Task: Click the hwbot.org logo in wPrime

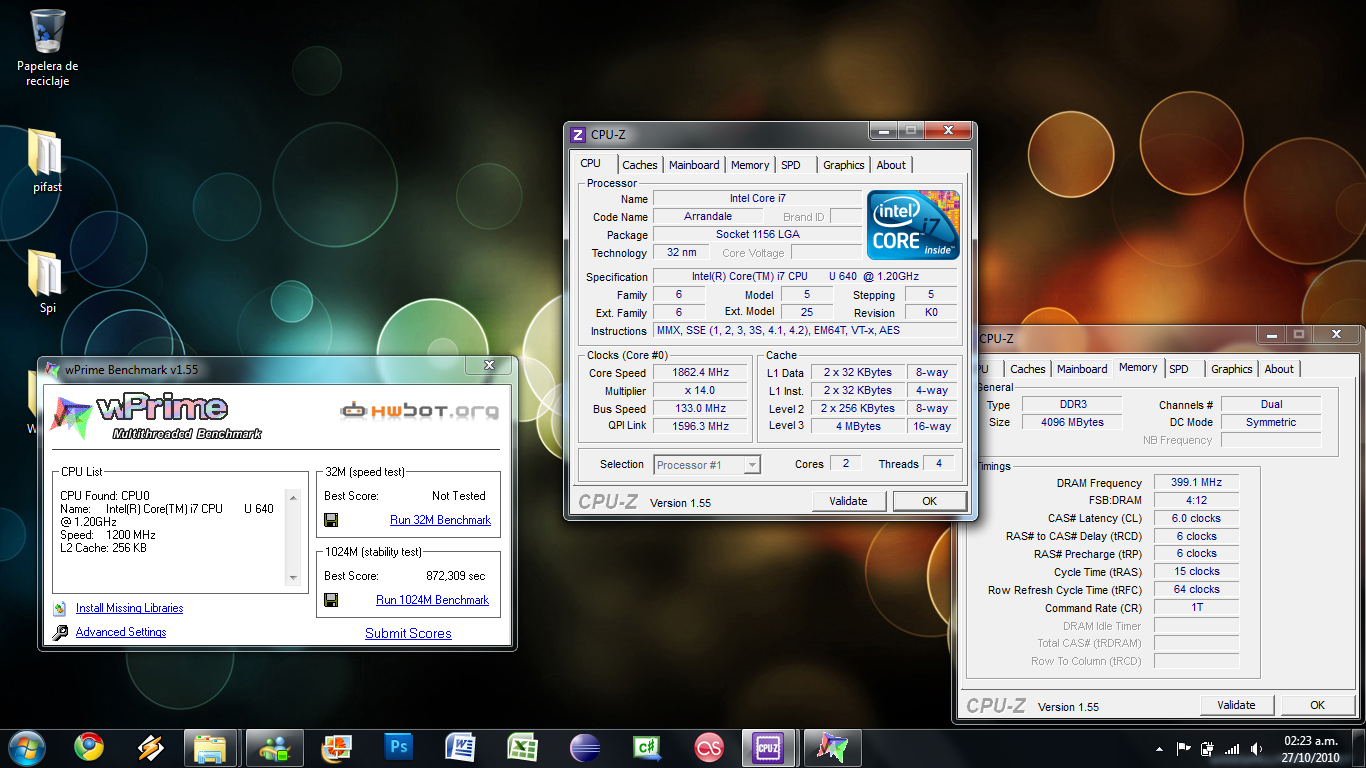Action: pyautogui.click(x=419, y=411)
